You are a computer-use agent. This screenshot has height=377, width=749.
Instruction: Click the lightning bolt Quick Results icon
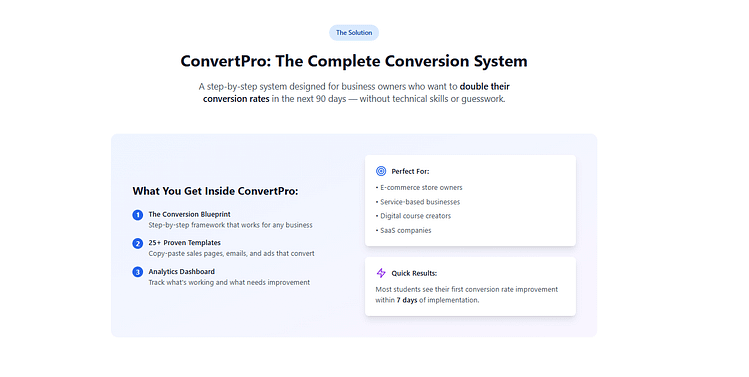[381, 273]
